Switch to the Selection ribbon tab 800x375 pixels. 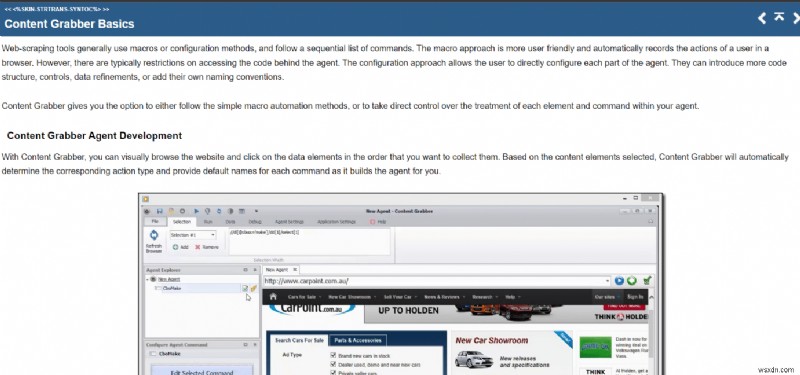point(181,222)
